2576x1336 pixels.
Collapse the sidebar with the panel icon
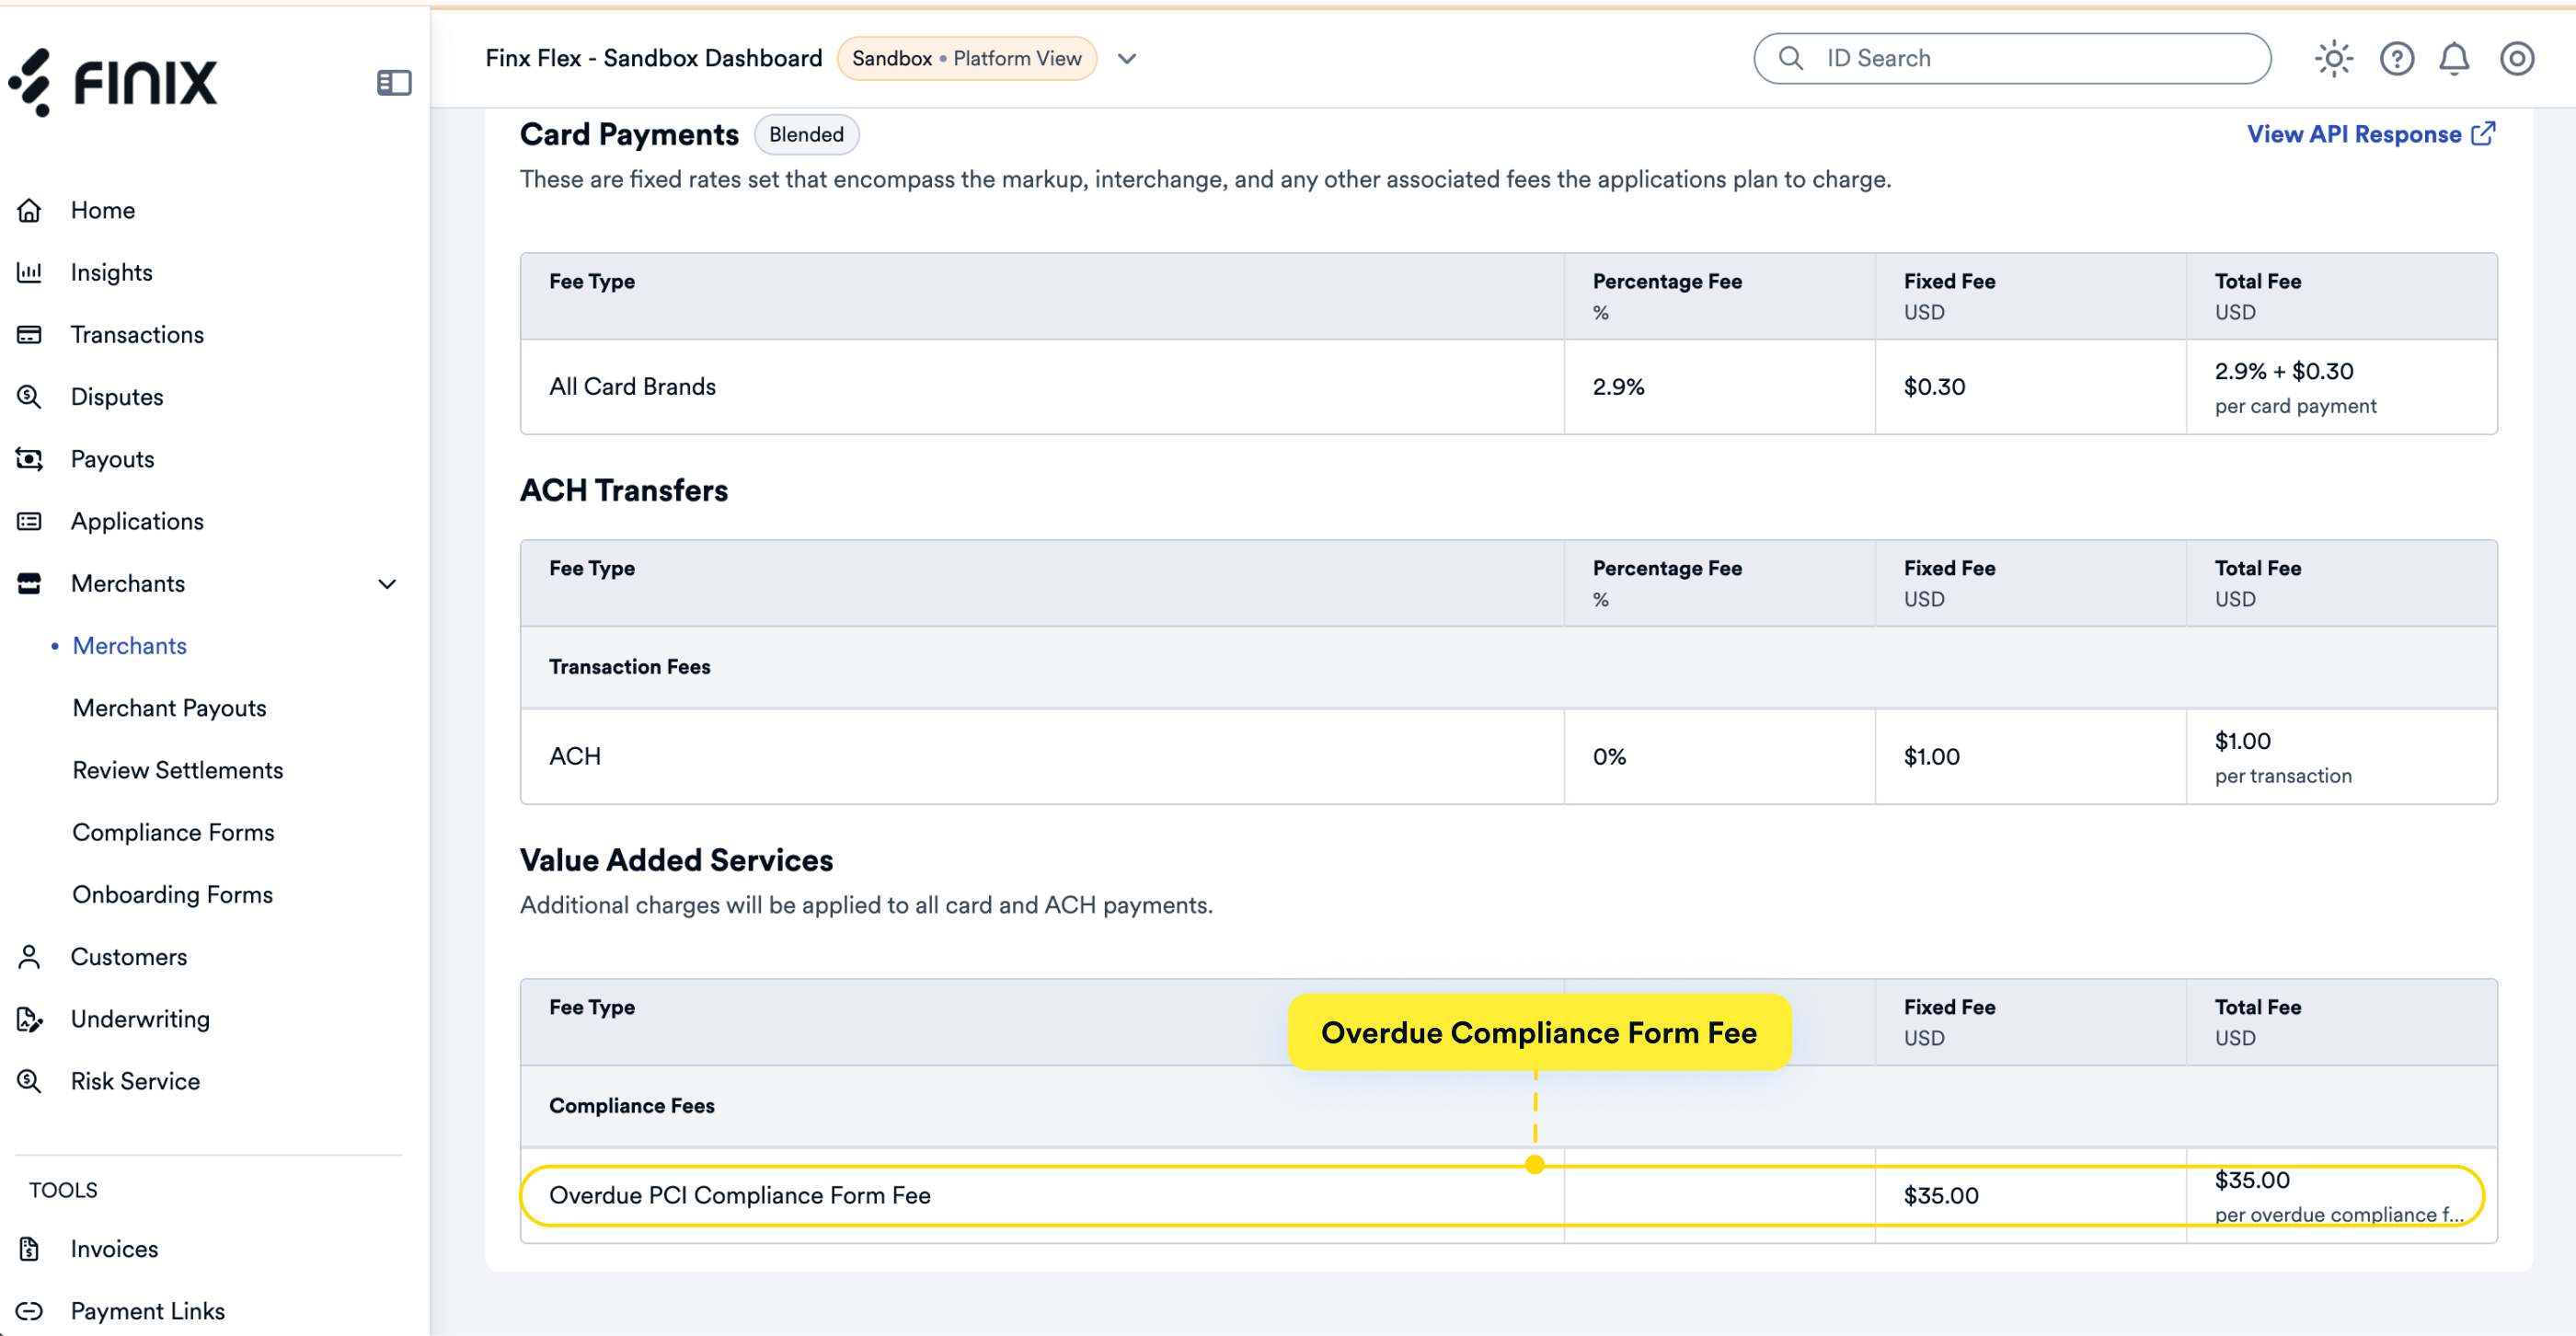click(394, 83)
